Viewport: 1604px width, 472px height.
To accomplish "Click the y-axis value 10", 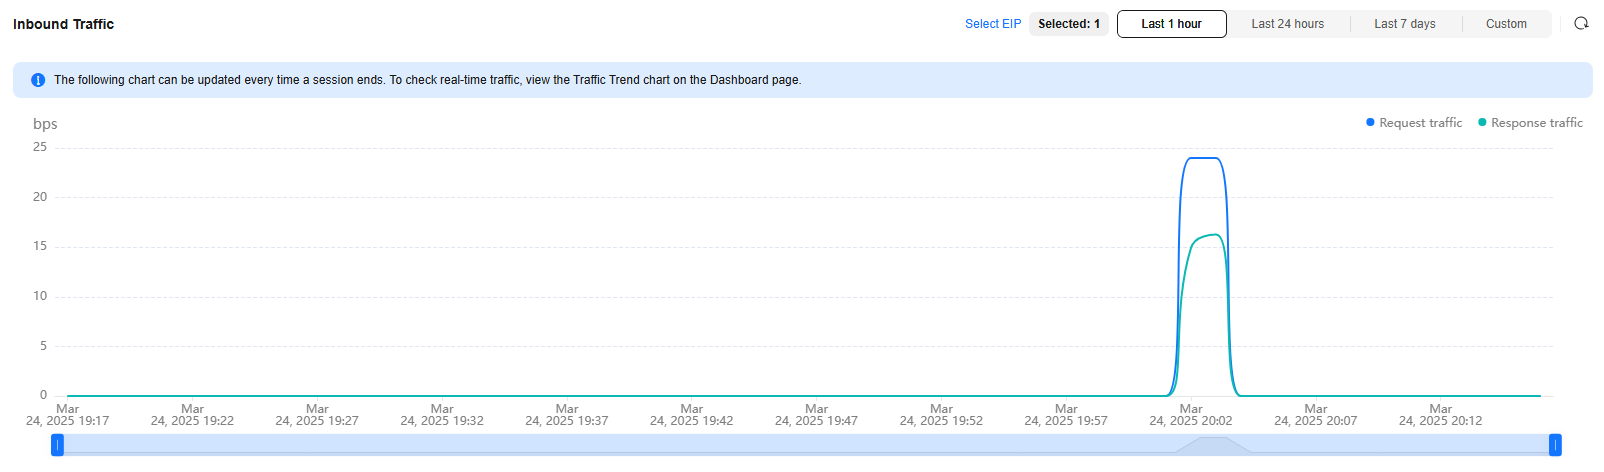I will click(40, 296).
